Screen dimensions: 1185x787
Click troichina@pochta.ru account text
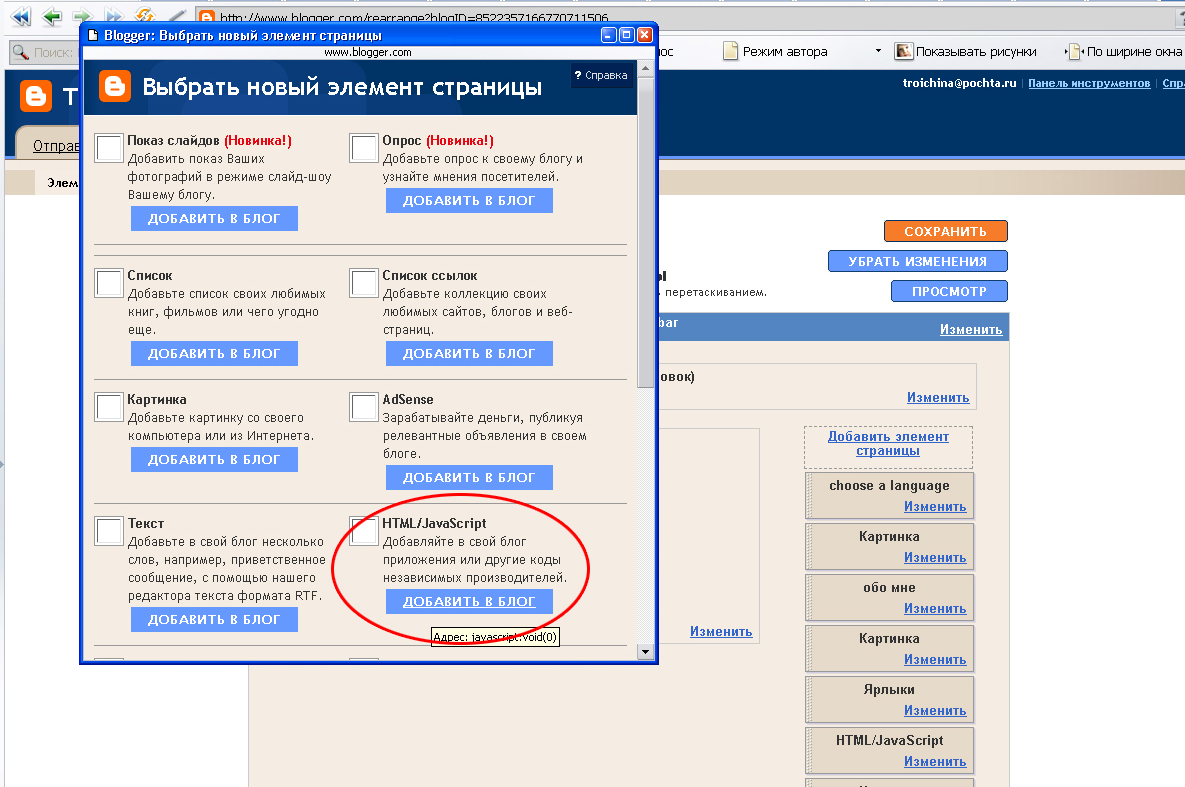(959, 83)
